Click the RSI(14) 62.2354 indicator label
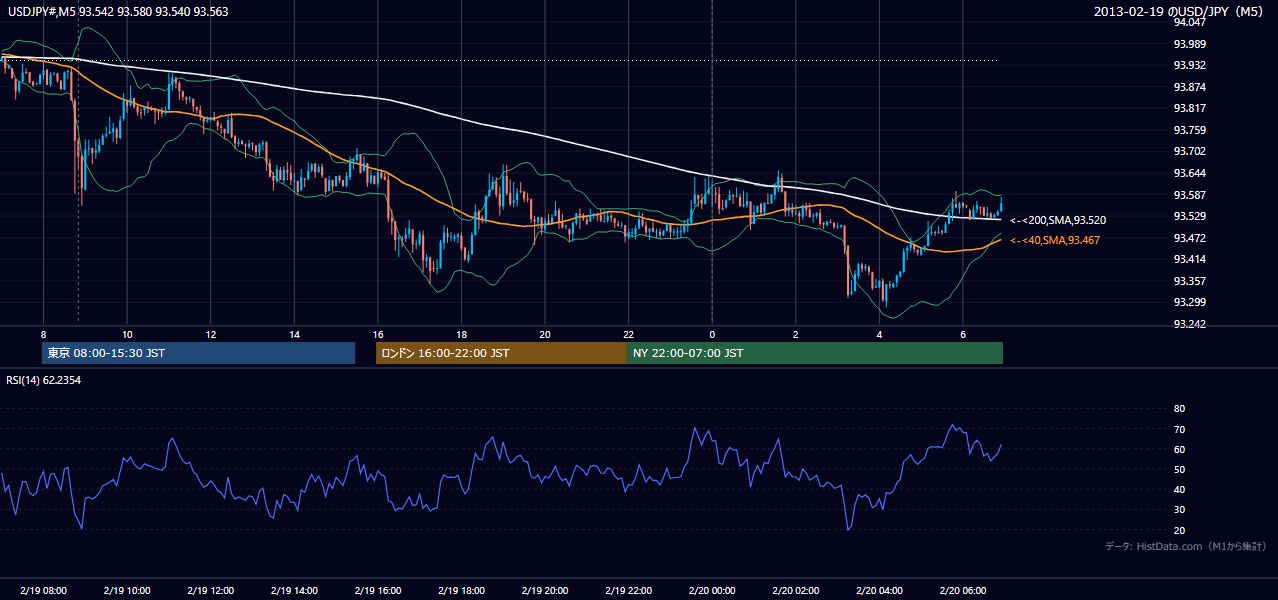This screenshot has height=600, width=1278. coord(44,380)
